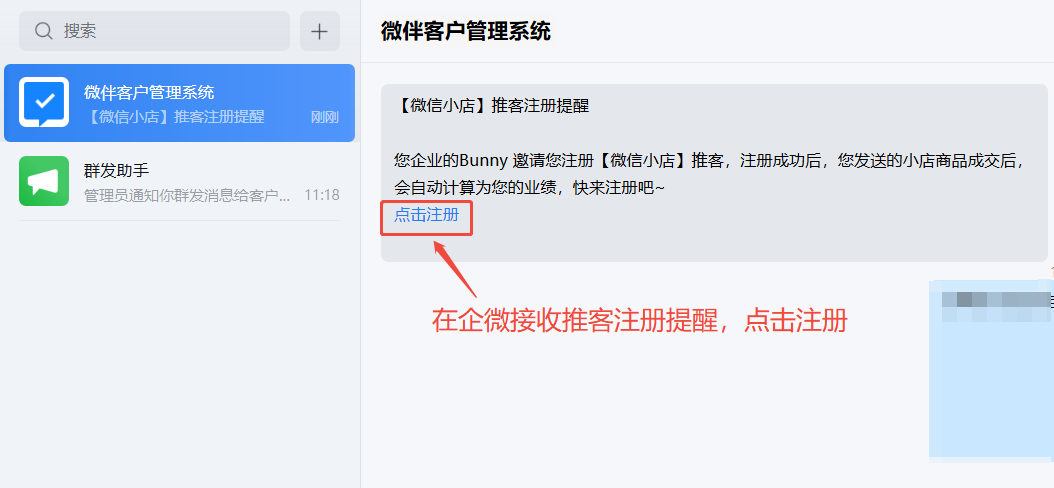Click the blue checkmark chat avatar

coord(44,102)
